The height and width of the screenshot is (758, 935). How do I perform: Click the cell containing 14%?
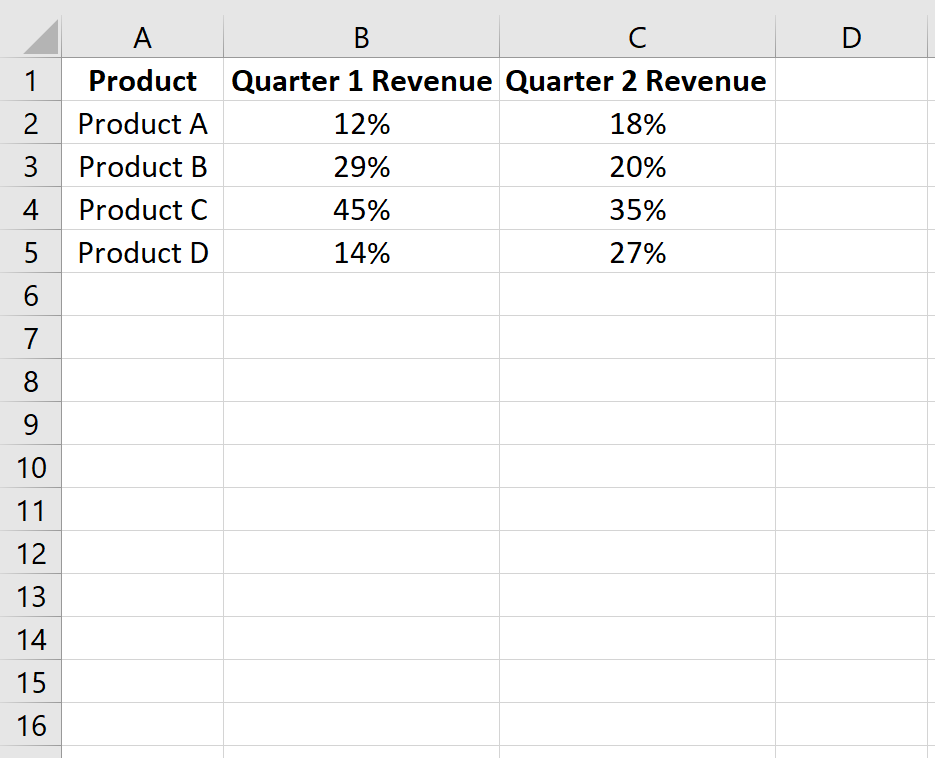(x=361, y=251)
